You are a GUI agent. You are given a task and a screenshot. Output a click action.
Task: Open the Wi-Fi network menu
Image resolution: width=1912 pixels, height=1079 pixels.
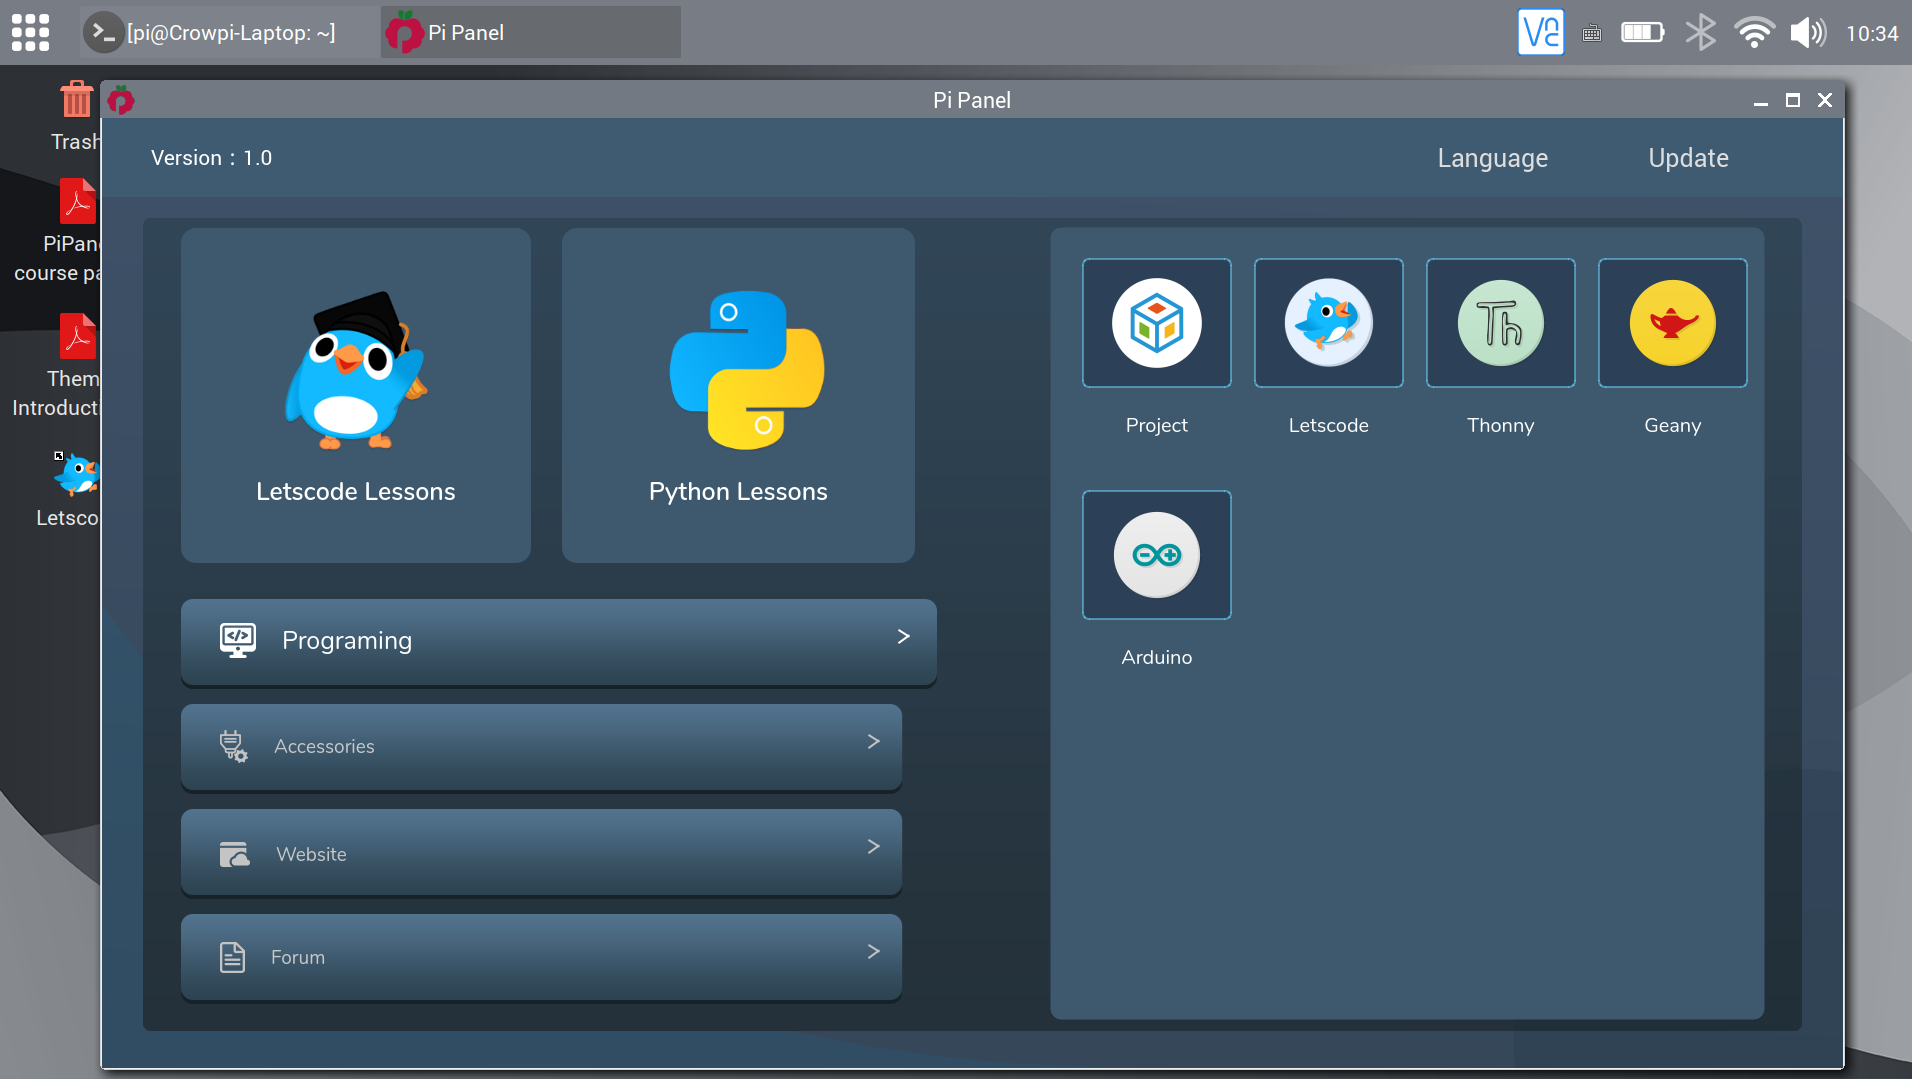point(1754,32)
